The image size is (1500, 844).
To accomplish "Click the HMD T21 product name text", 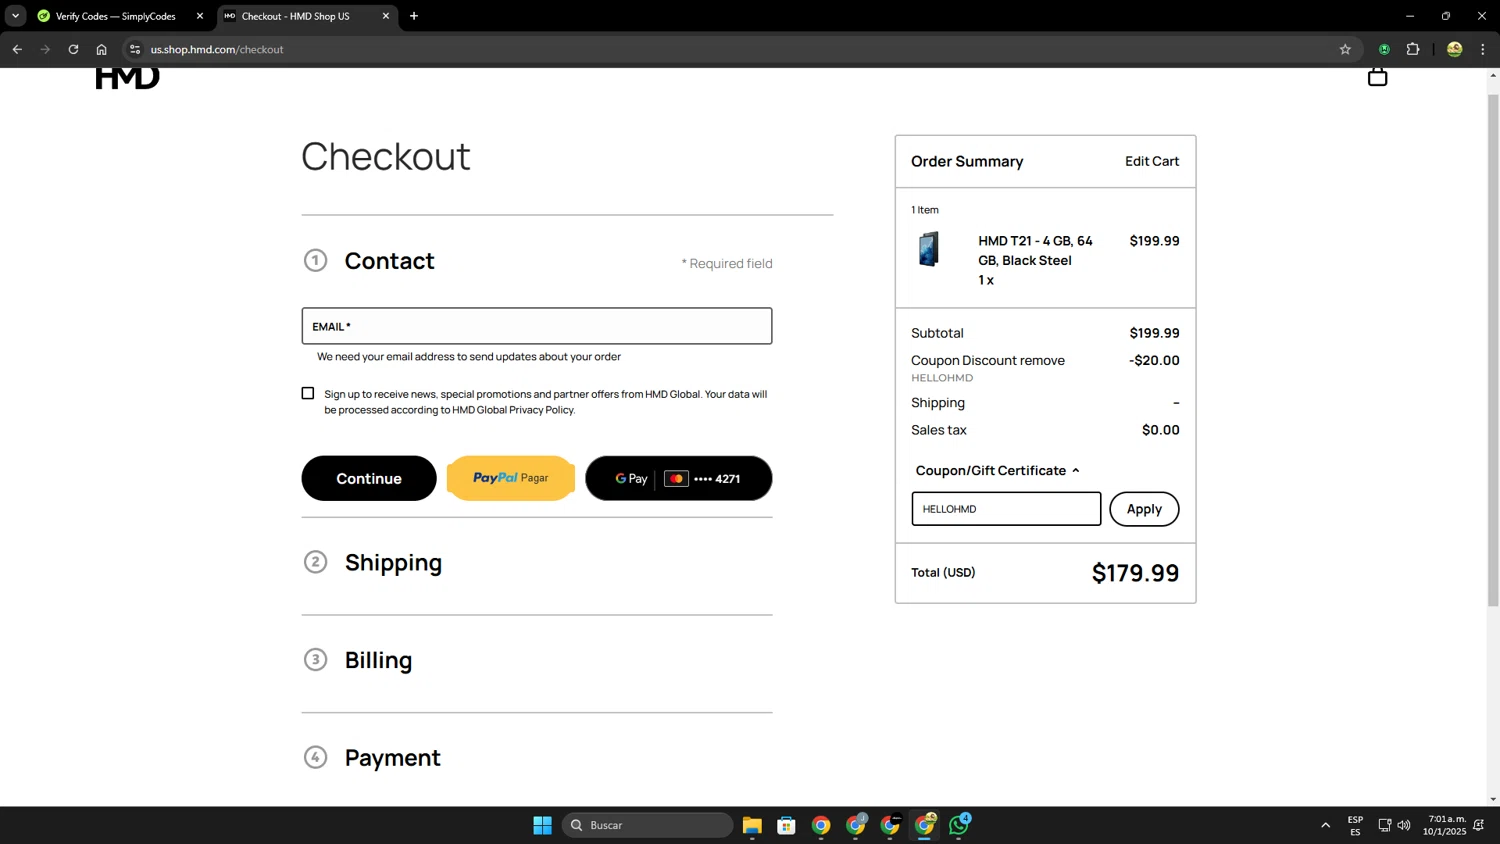I will (x=1035, y=250).
